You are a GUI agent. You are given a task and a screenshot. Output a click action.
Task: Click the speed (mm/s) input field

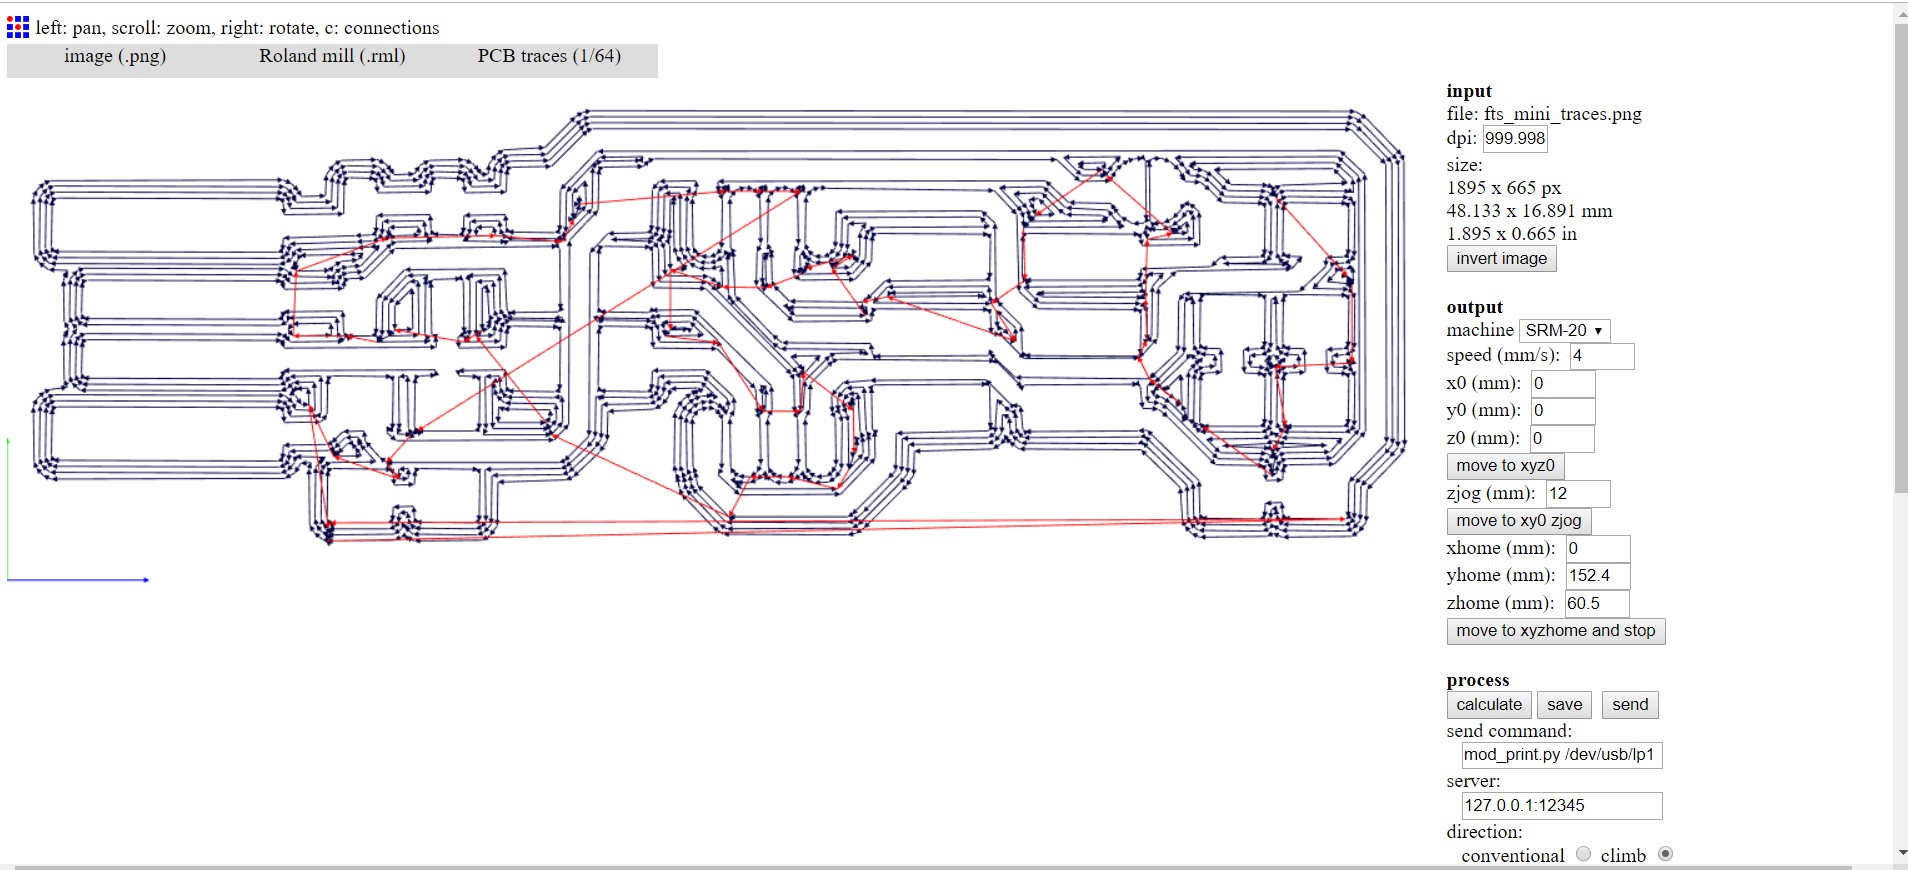pos(1602,356)
